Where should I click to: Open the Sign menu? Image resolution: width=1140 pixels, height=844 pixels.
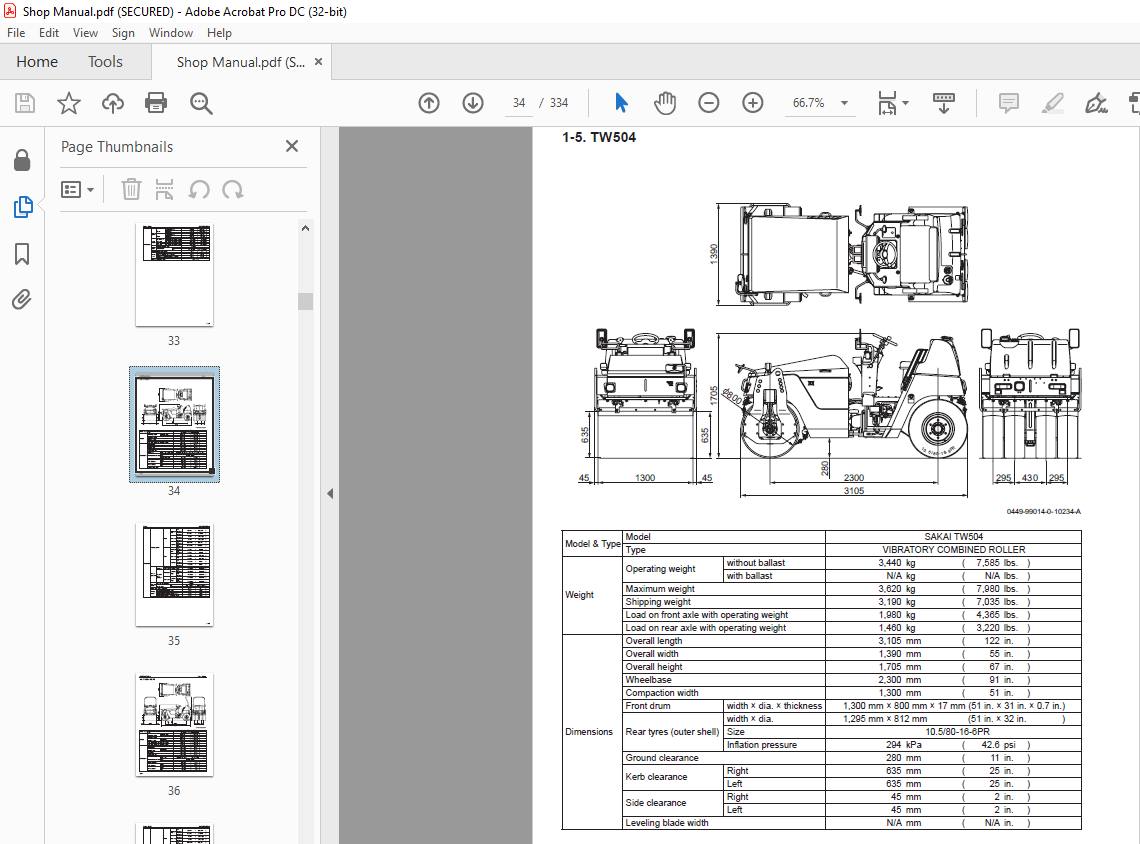[x=123, y=33]
